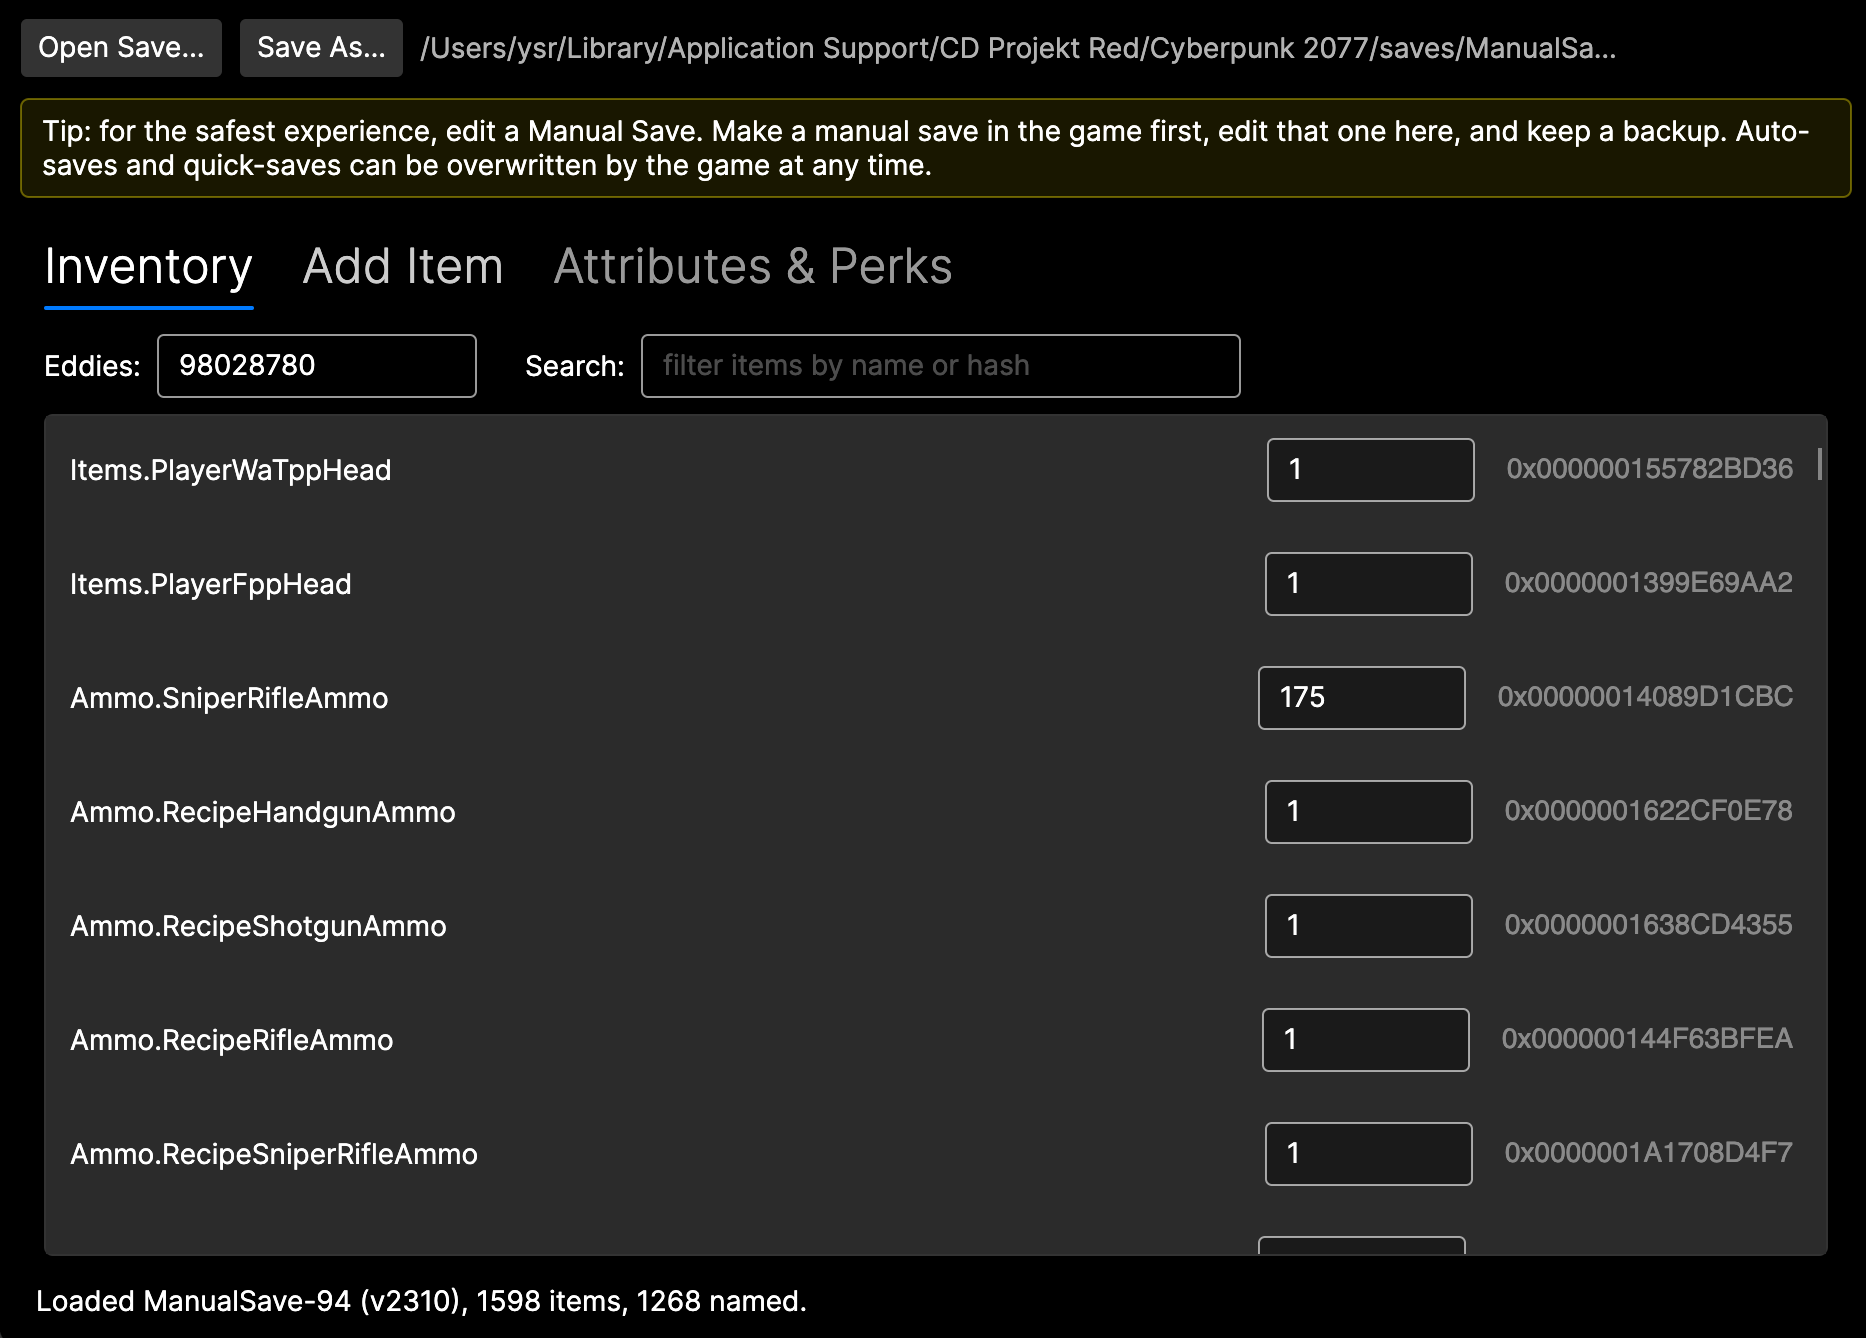Edit quantity for Ammo.RecipeHandgunAmmo
1866x1338 pixels.
point(1369,812)
